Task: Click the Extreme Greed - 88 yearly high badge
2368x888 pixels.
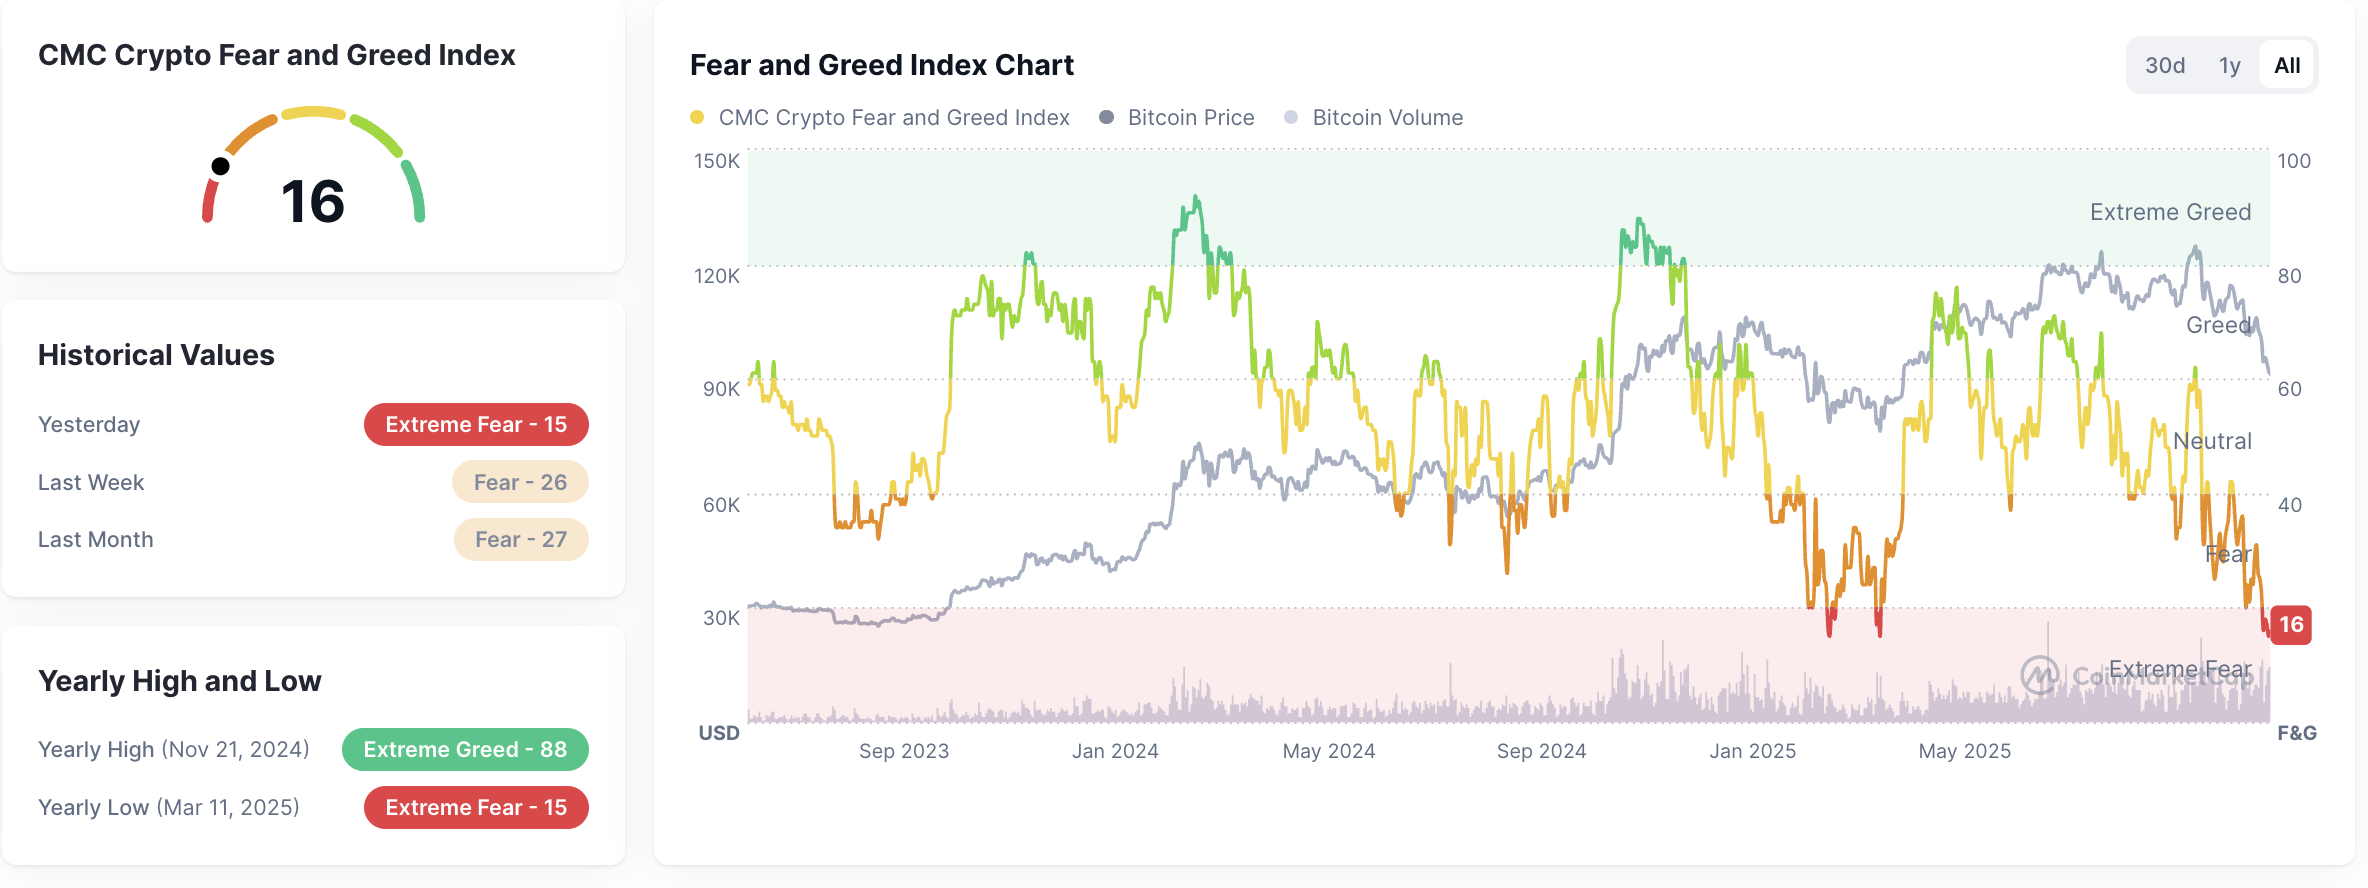Action: [x=465, y=749]
